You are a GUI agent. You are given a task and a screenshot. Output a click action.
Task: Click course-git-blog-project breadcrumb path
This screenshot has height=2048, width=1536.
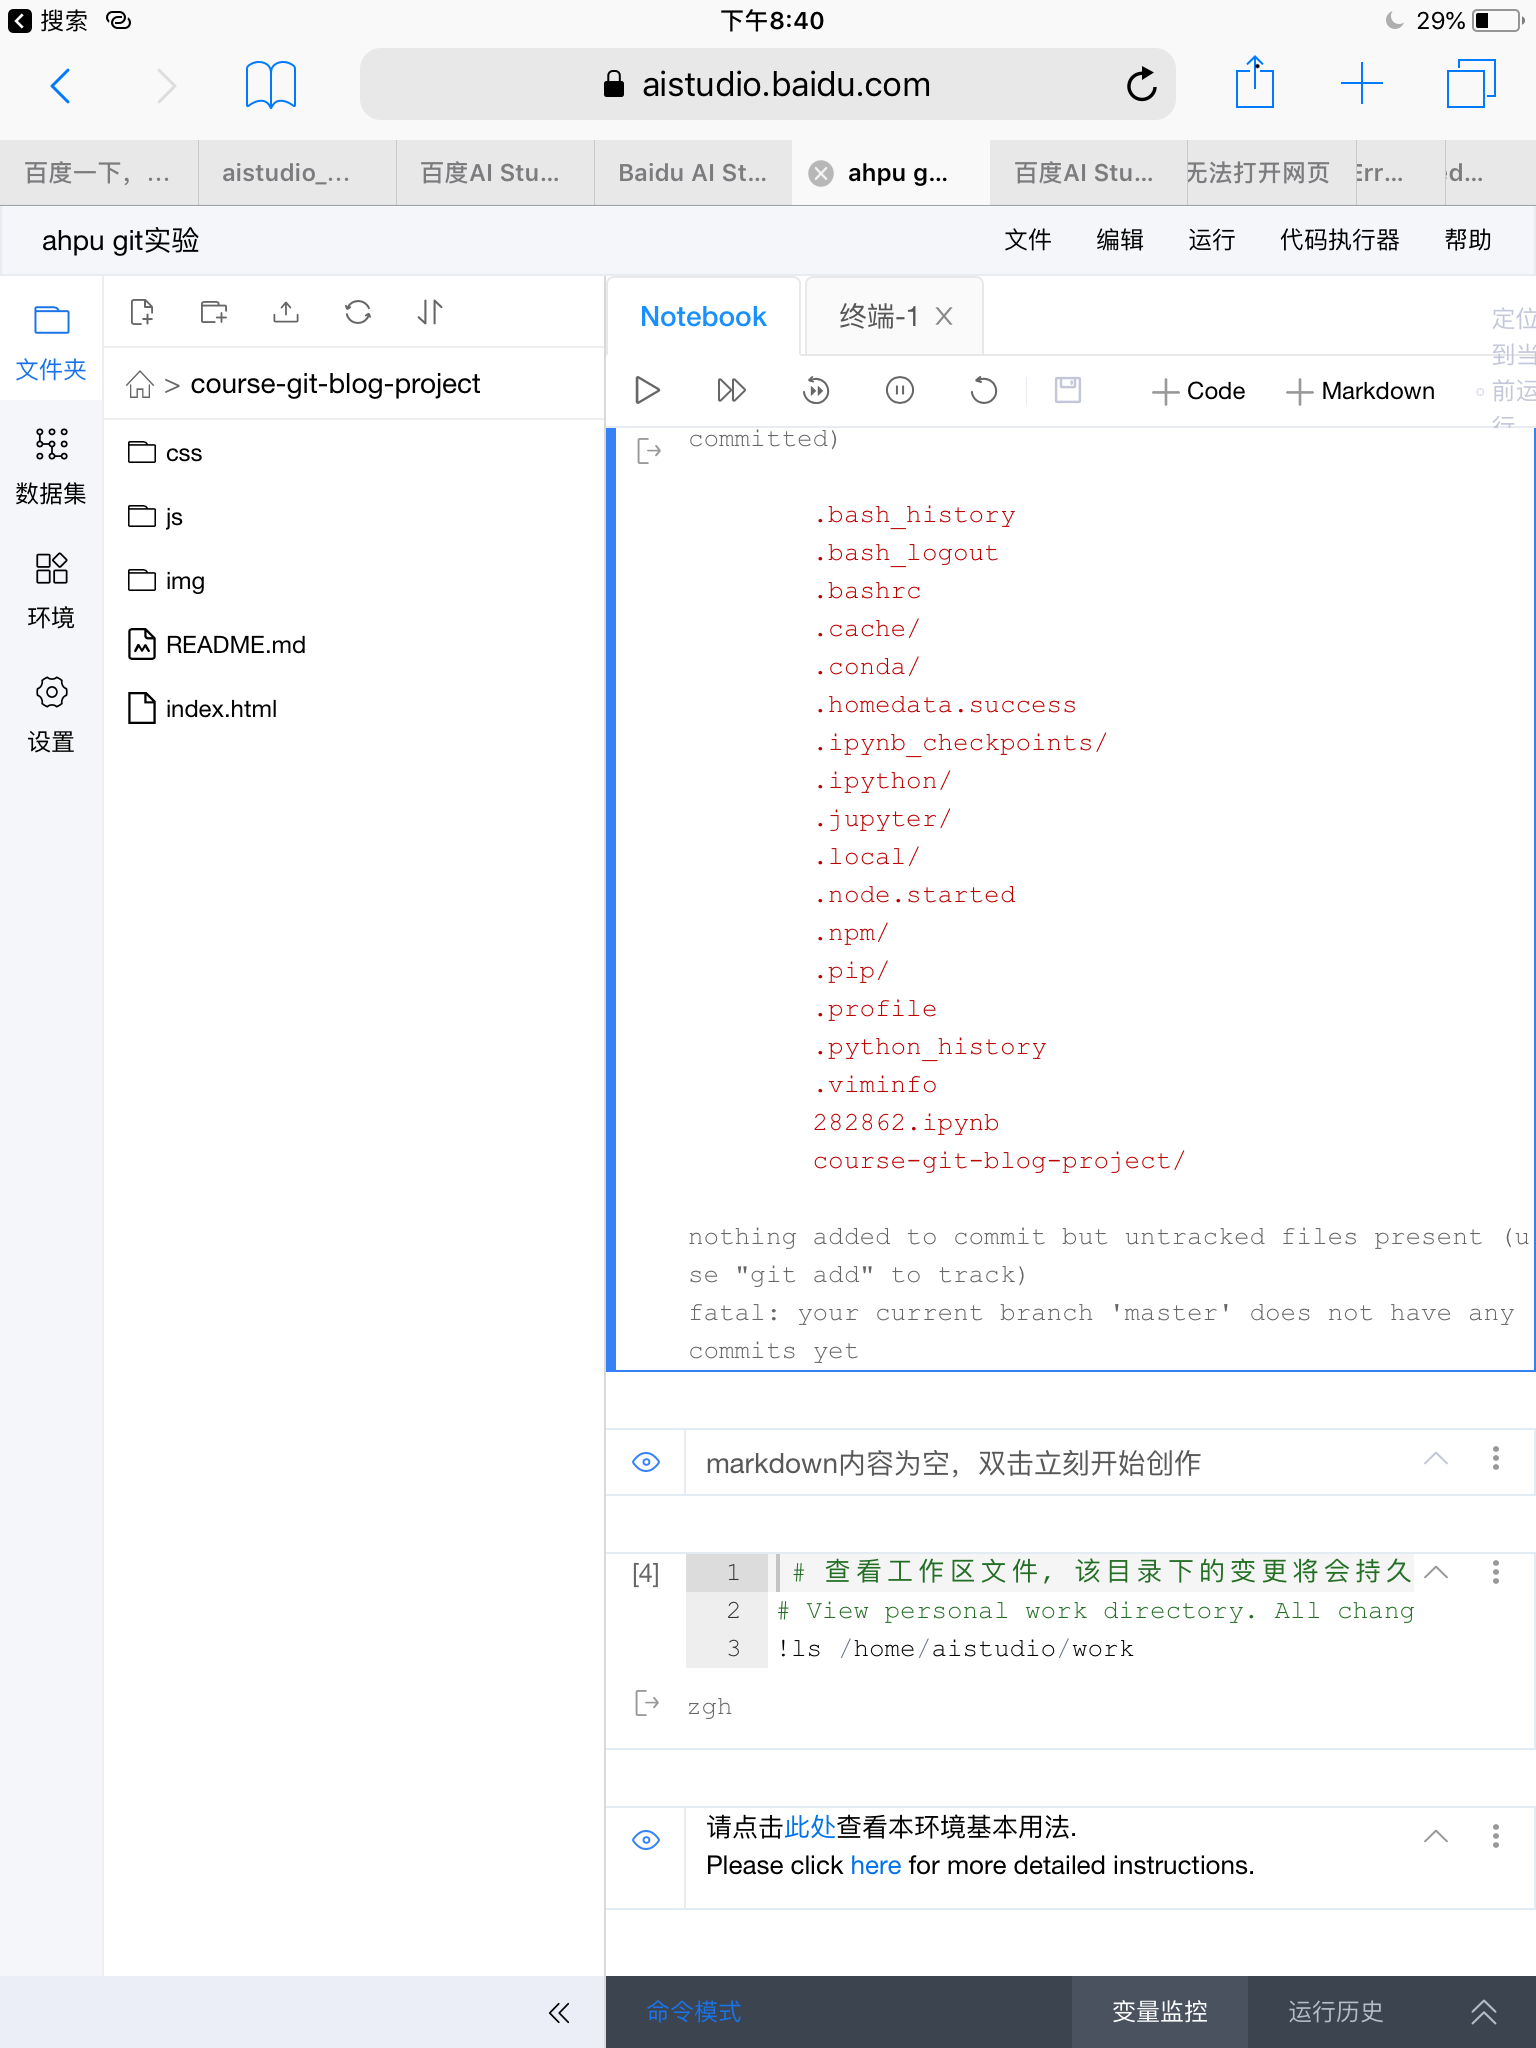[335, 384]
